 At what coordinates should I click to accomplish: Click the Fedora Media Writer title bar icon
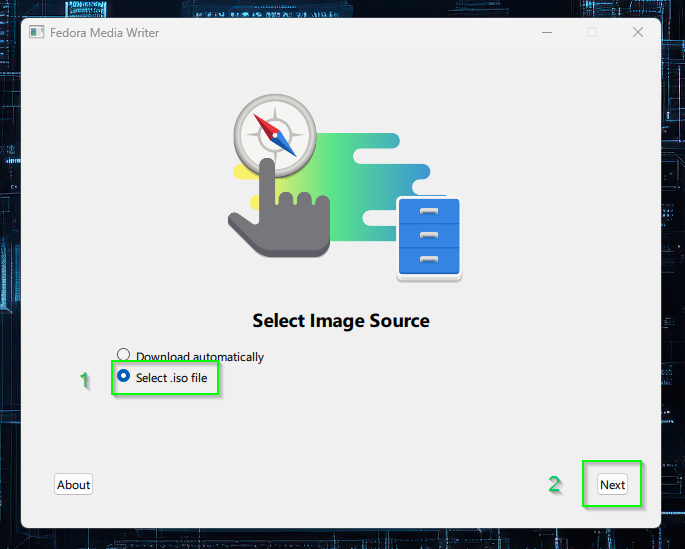37,32
